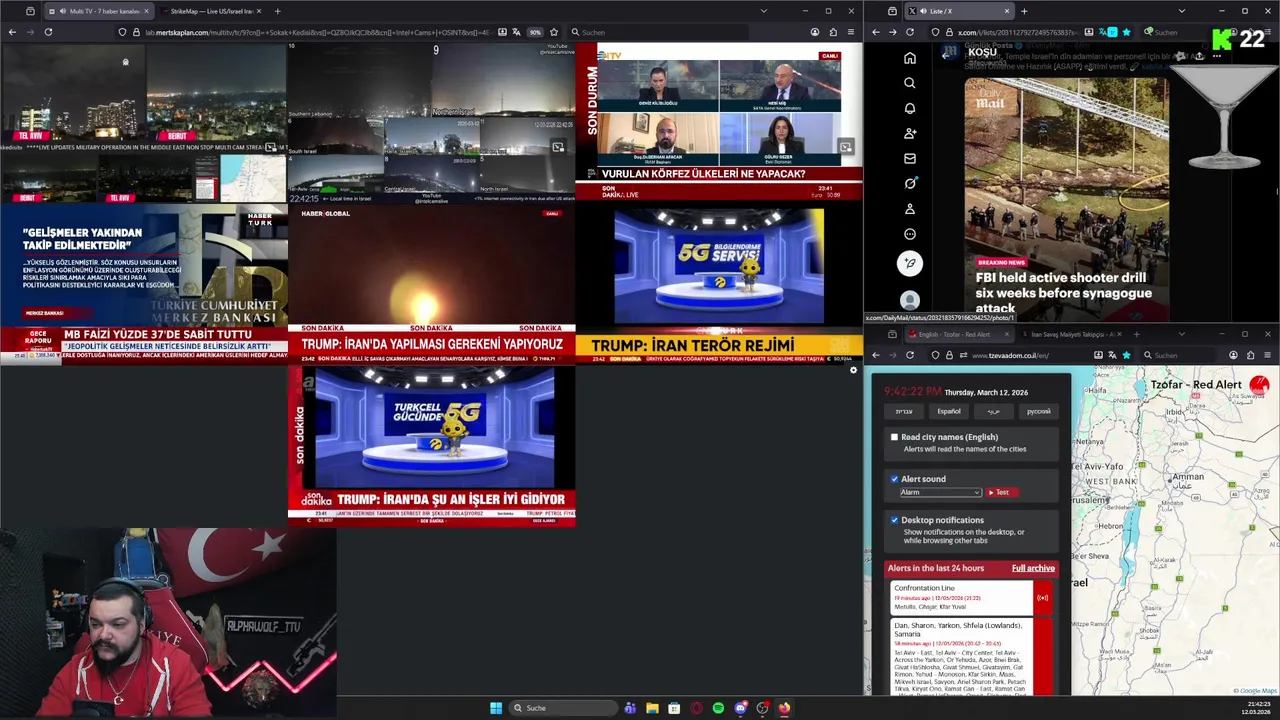Viewport: 1280px width, 720px height.
Task: Open the Multi TV grid settings gear icon
Action: click(x=853, y=370)
